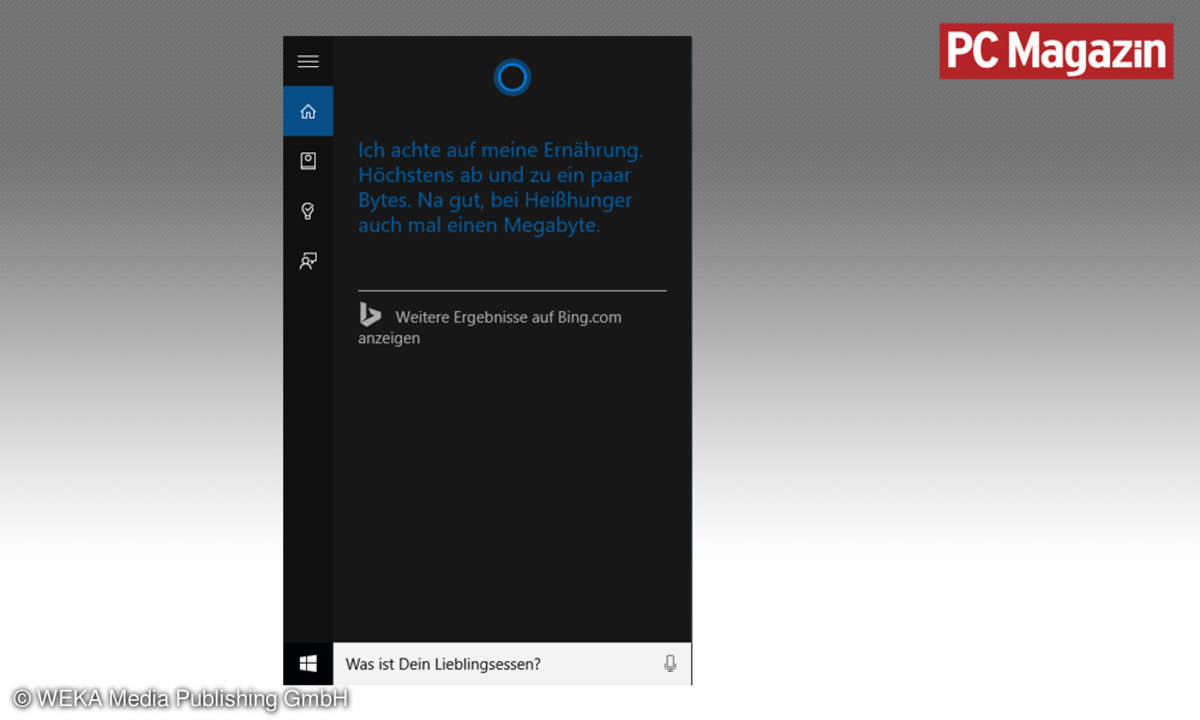Click the word 'Megabyte' in Cortana's answer
Screen dimensions: 1200x720
(551, 226)
